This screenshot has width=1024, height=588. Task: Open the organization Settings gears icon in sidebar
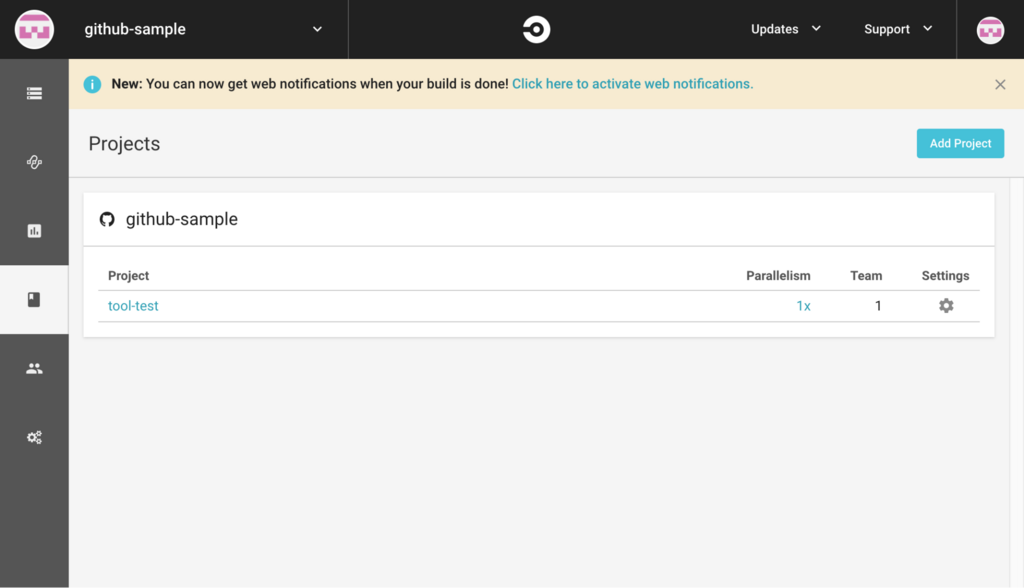(x=34, y=437)
